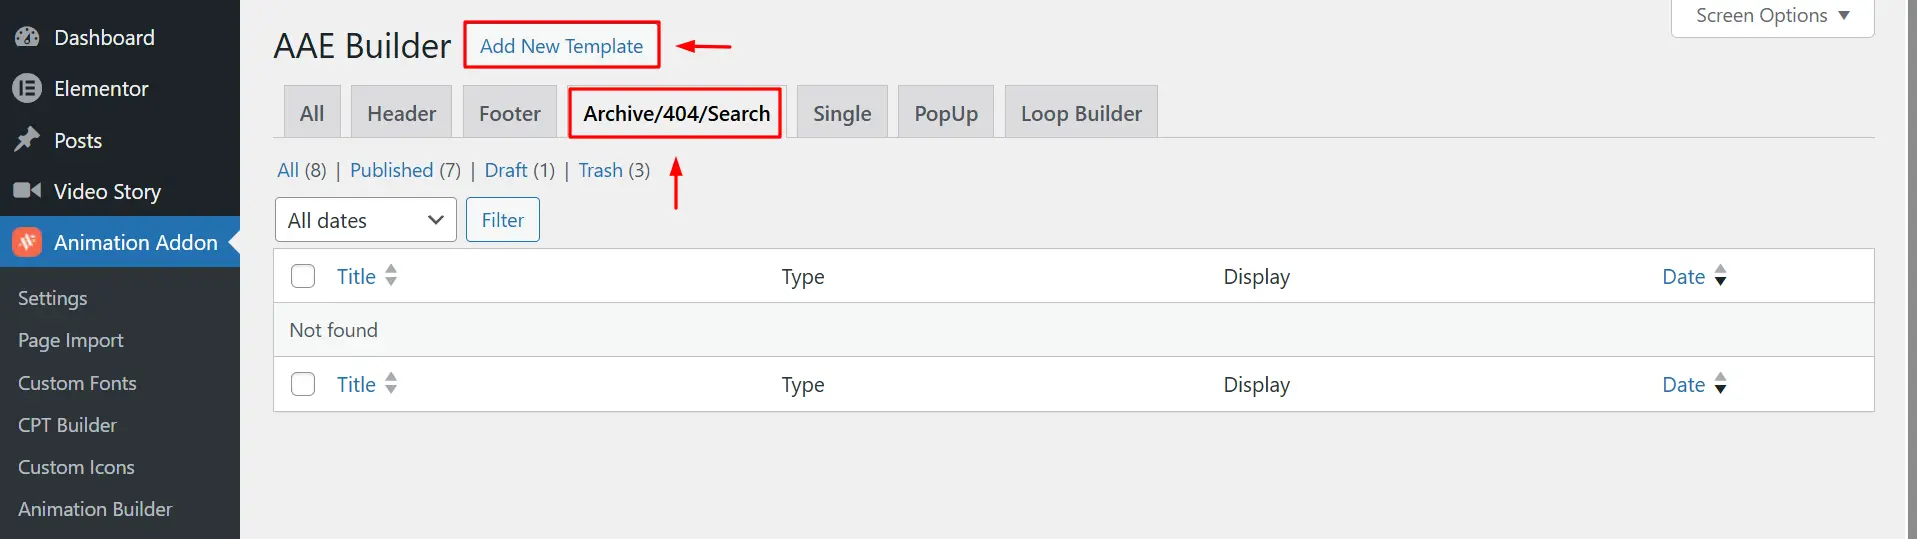Click the Add New Template button
Viewport: 1918px width, 539px height.
(x=561, y=46)
